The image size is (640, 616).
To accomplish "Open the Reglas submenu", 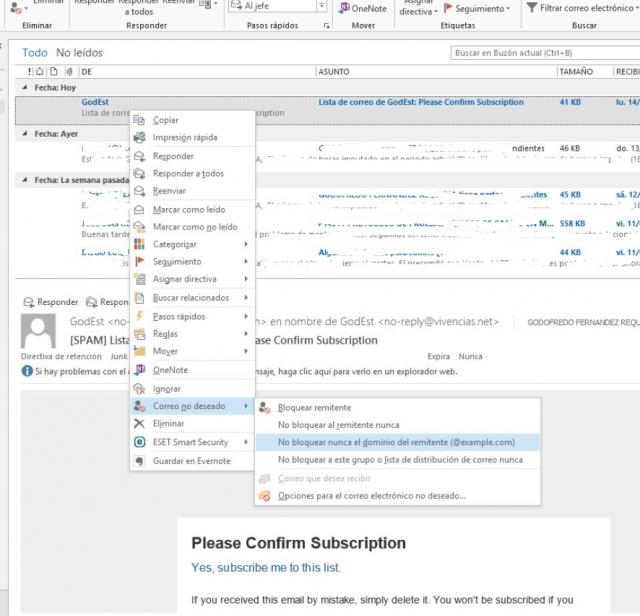I will [x=192, y=334].
